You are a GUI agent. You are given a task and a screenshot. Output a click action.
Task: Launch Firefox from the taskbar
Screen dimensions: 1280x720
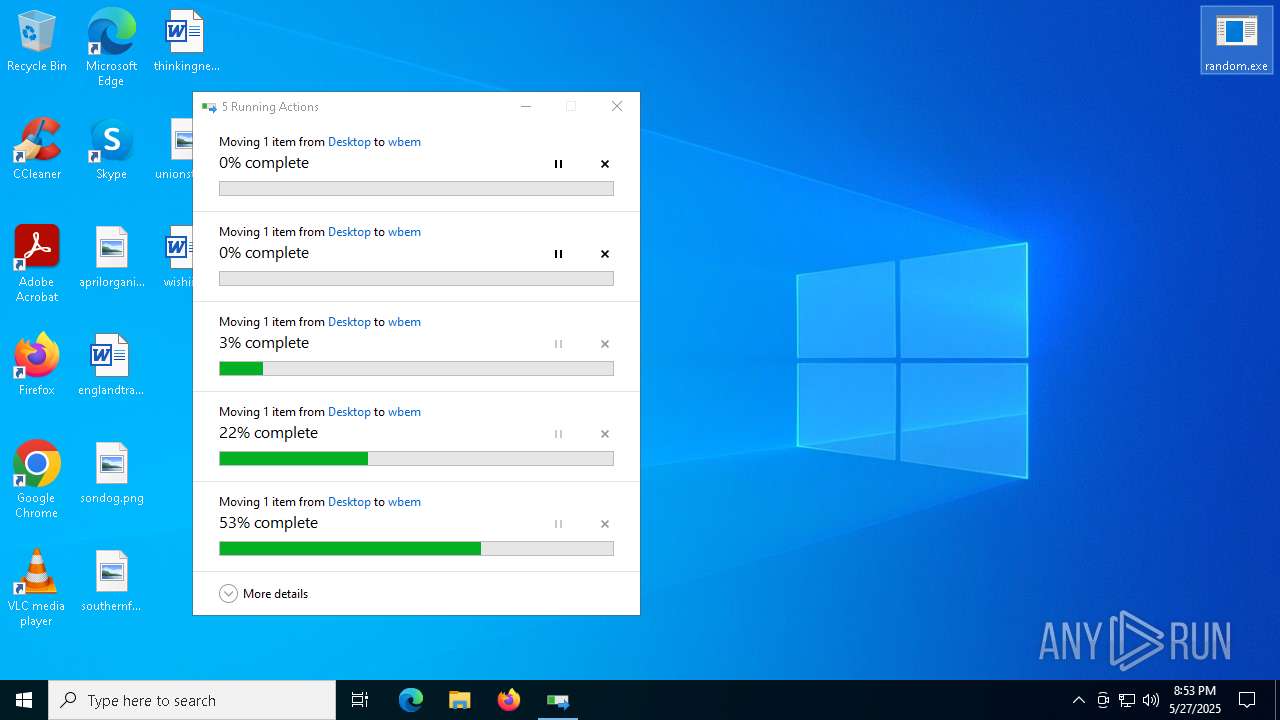point(509,700)
